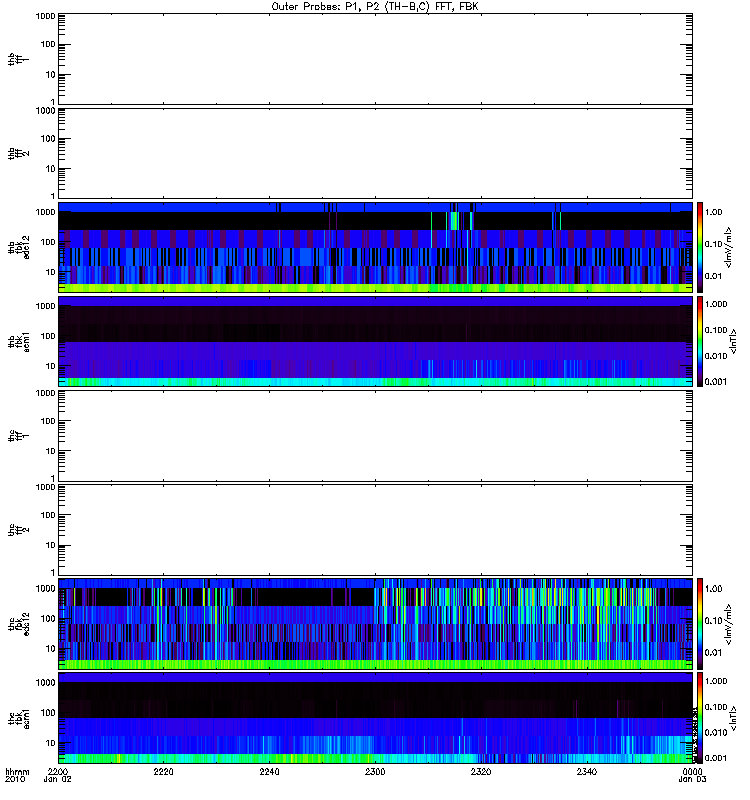This screenshot has height=800, width=750.
Task: Click the thc edc12 mV/m color bar
Action: (700, 623)
